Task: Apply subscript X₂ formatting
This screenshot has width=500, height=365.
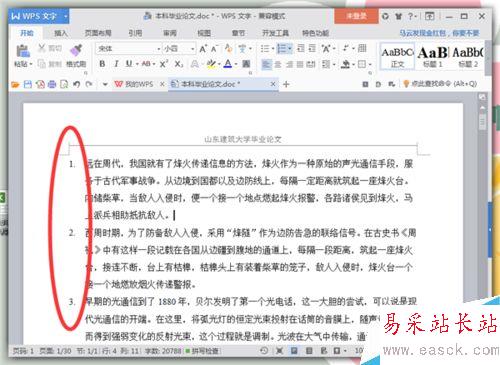Action: point(179,64)
